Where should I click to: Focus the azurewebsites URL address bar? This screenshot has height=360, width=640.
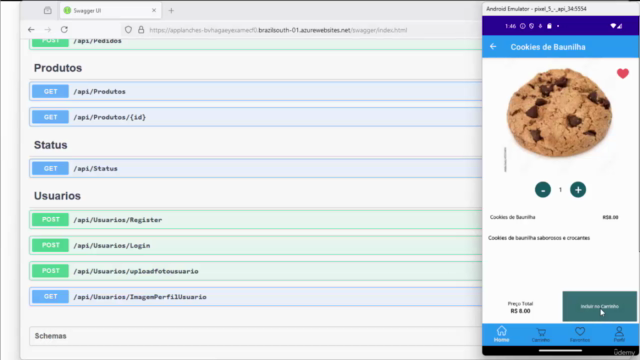coord(278,30)
